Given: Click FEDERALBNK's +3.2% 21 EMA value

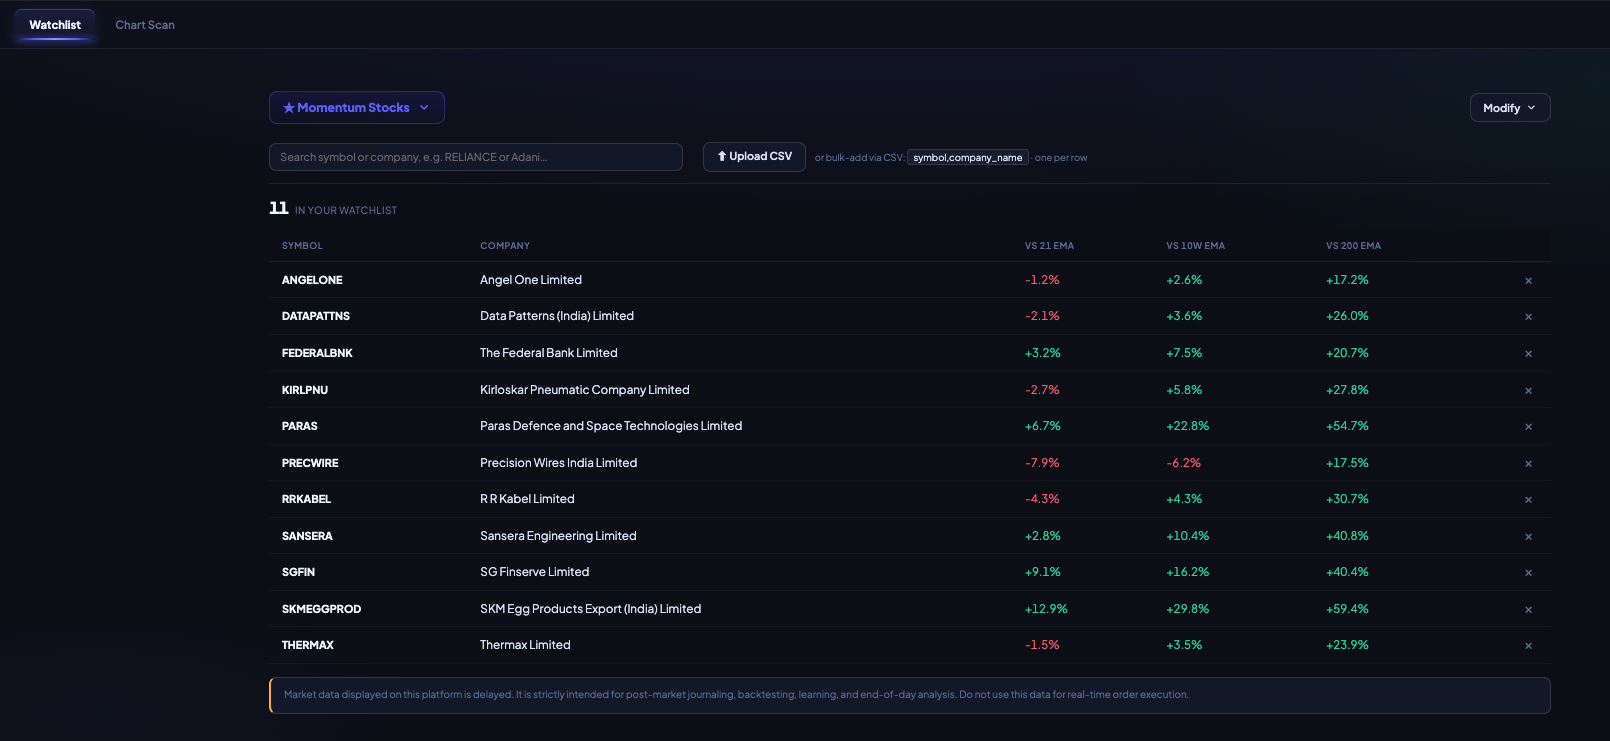Looking at the screenshot, I should (x=1043, y=353).
